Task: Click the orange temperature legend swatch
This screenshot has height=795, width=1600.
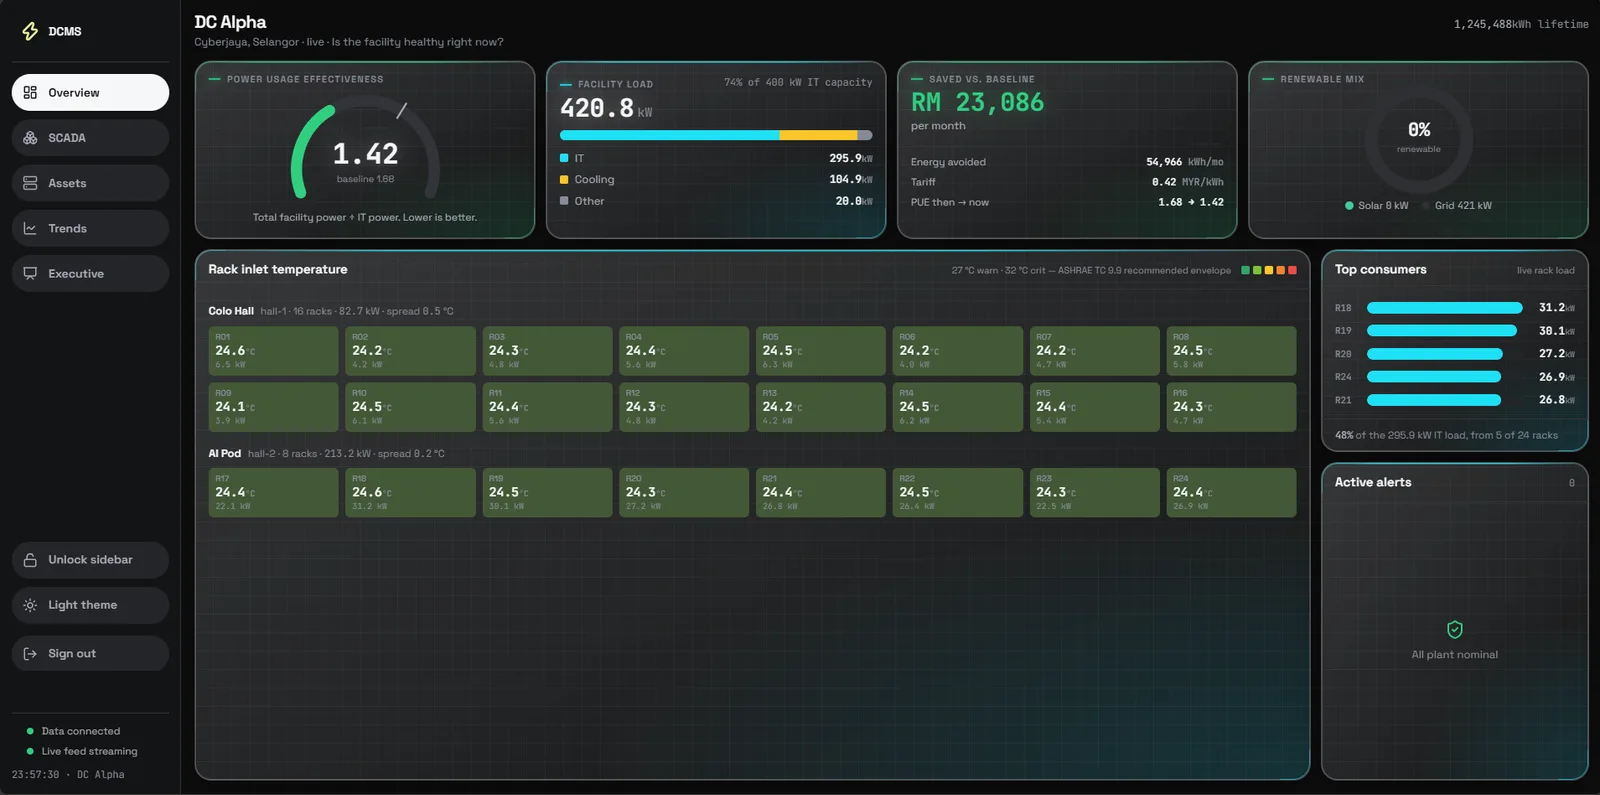Action: click(x=1281, y=270)
